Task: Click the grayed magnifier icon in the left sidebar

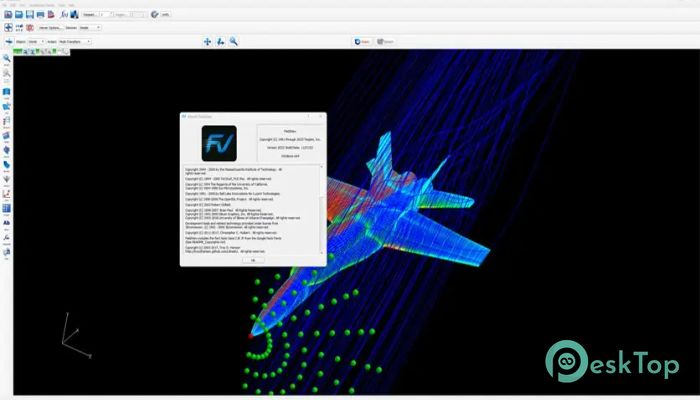Action: click(6, 74)
